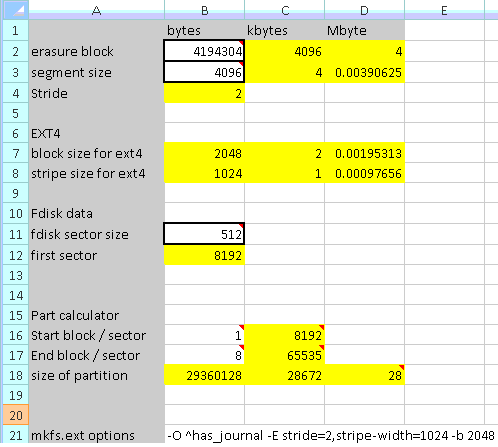Click cell showing 0.00195313

click(x=364, y=153)
